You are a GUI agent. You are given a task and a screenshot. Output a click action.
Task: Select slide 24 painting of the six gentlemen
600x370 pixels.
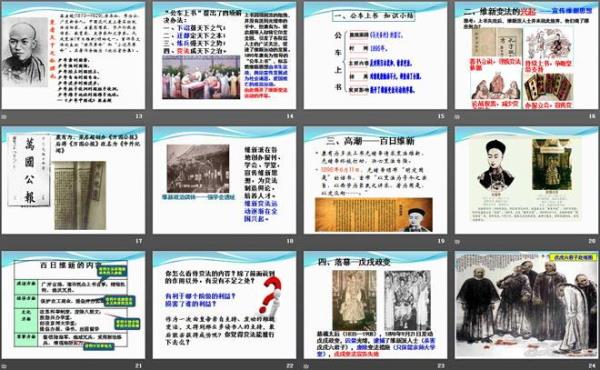pos(527,305)
